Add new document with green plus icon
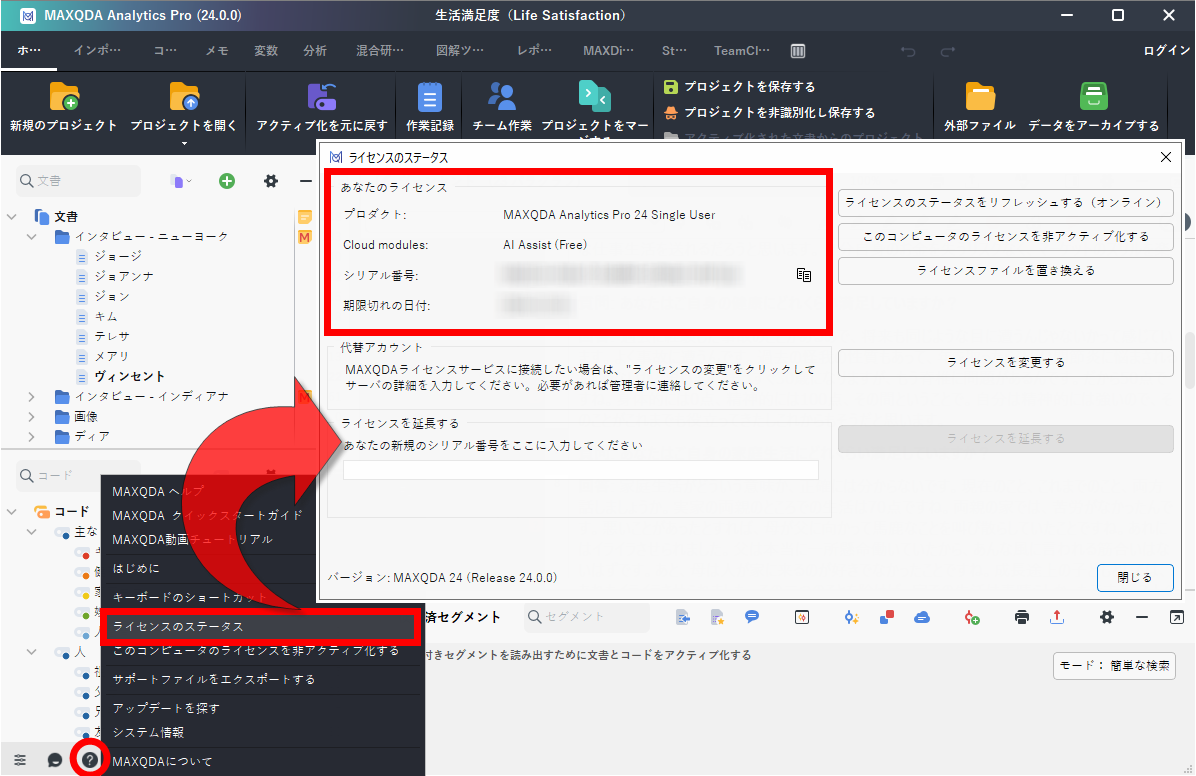Screen dimensions: 1196x776 click(x=227, y=181)
